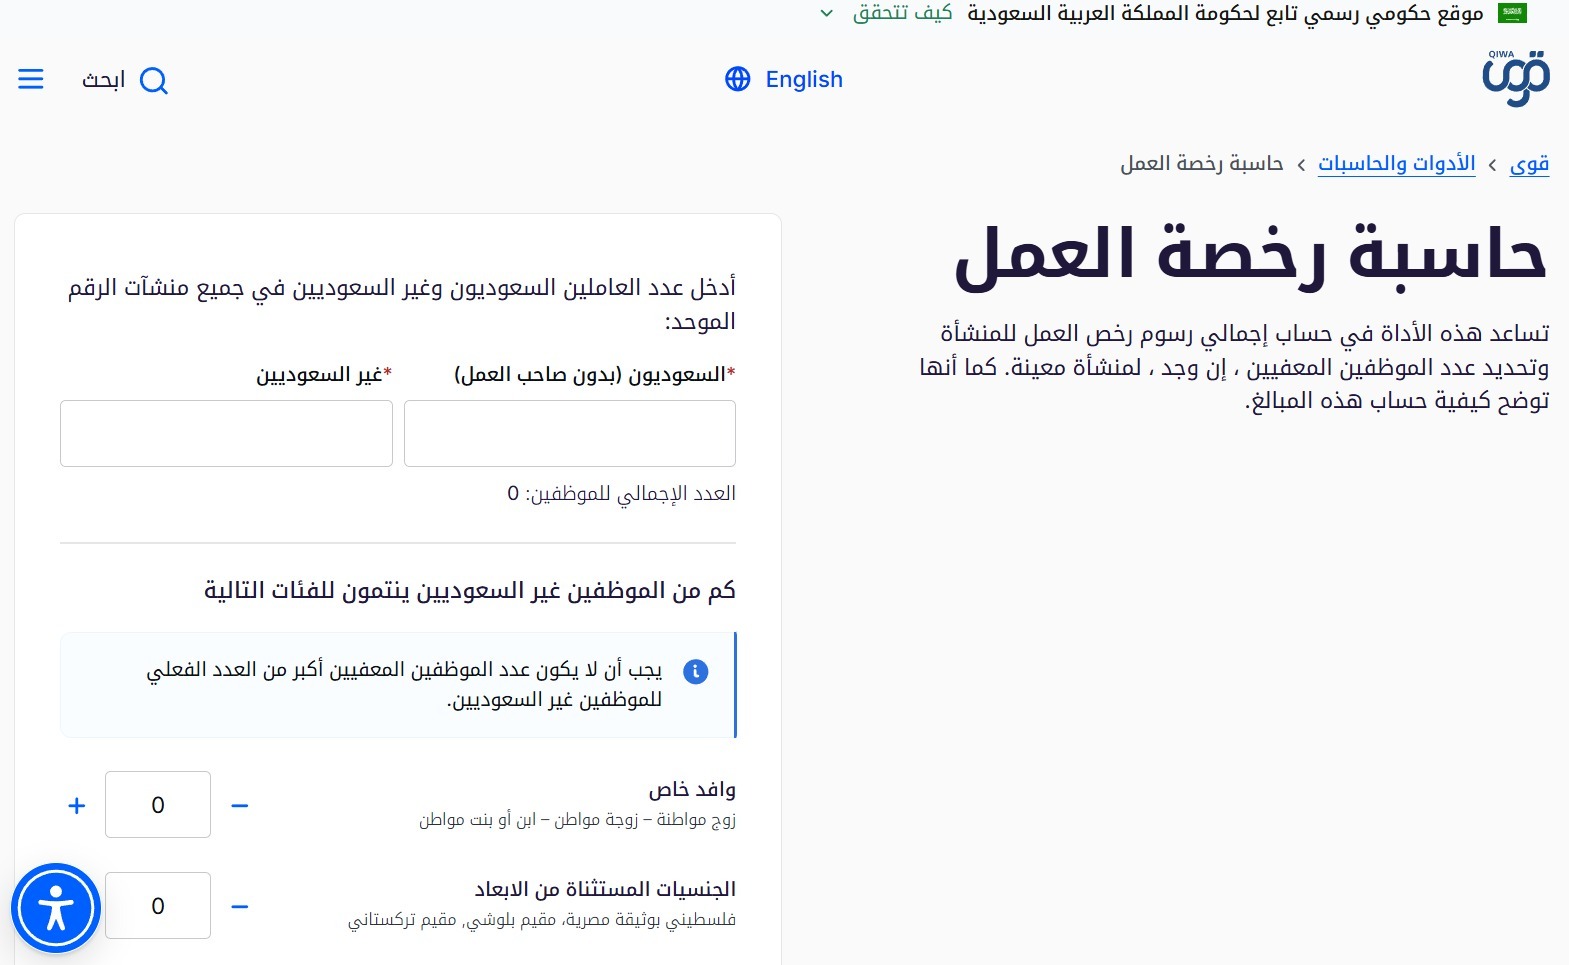The height and width of the screenshot is (965, 1569).
Task: Increase وافد خاص count with plus
Action: click(77, 805)
